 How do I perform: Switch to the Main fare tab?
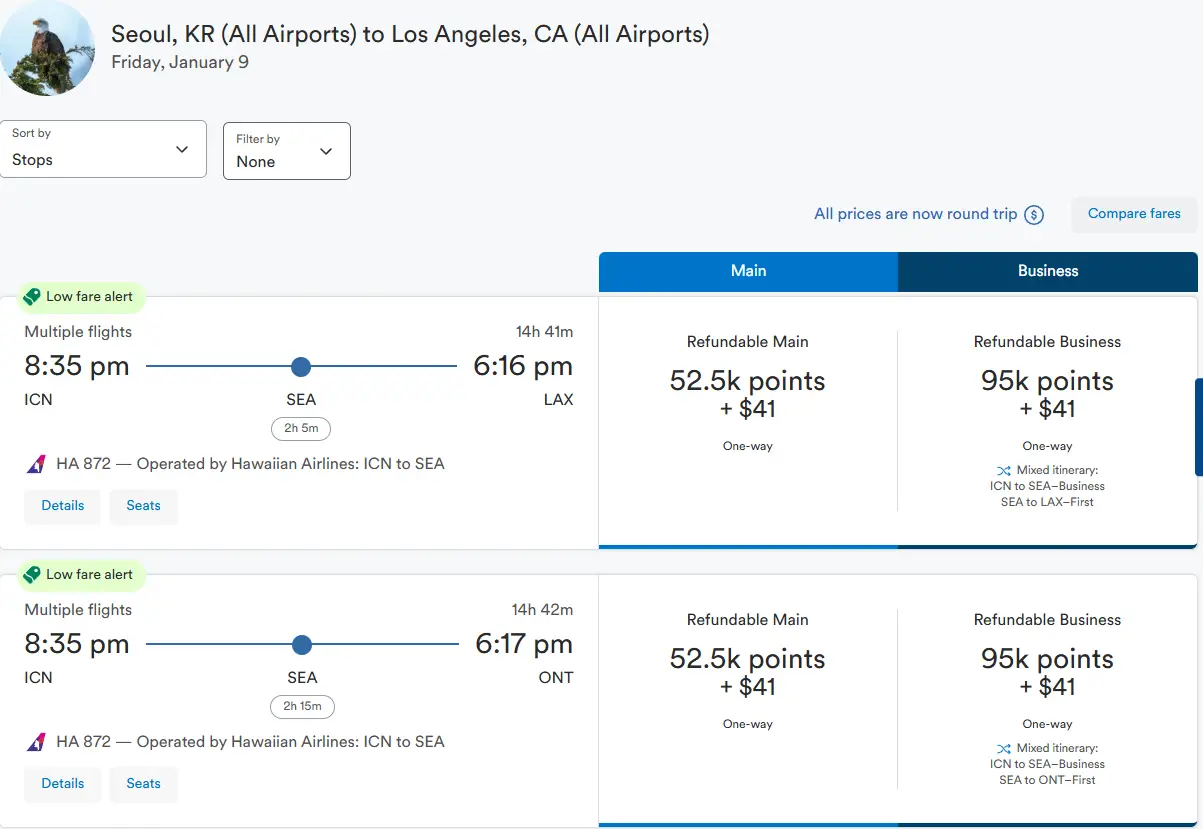click(x=748, y=271)
